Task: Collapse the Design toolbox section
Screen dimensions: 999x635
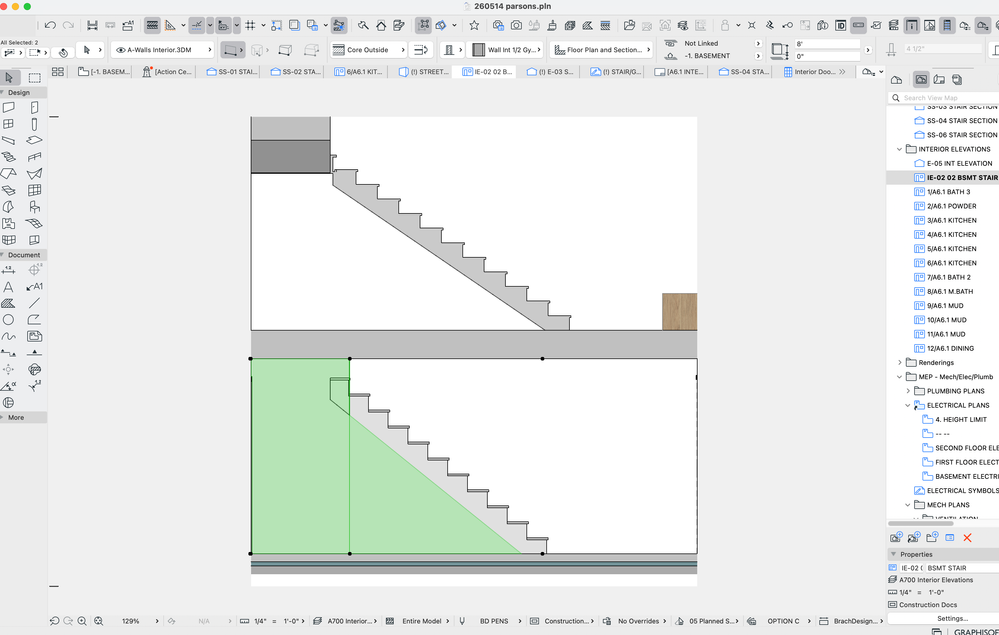Action: coord(3,92)
